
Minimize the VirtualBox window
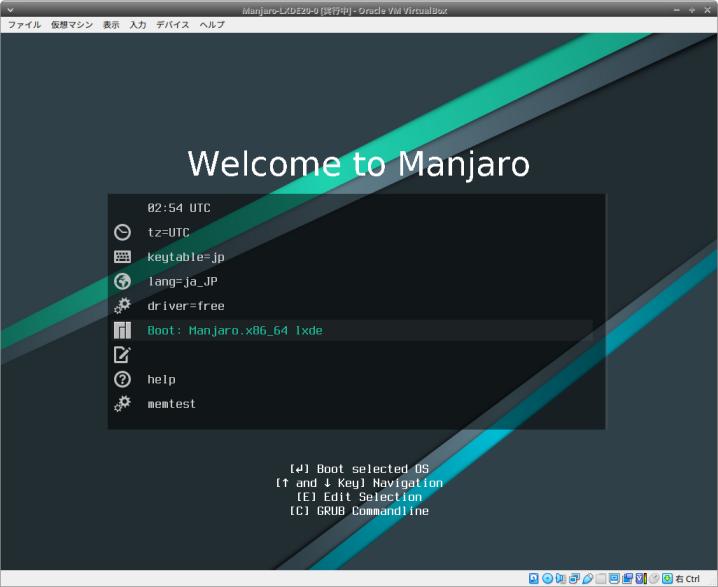(x=677, y=10)
